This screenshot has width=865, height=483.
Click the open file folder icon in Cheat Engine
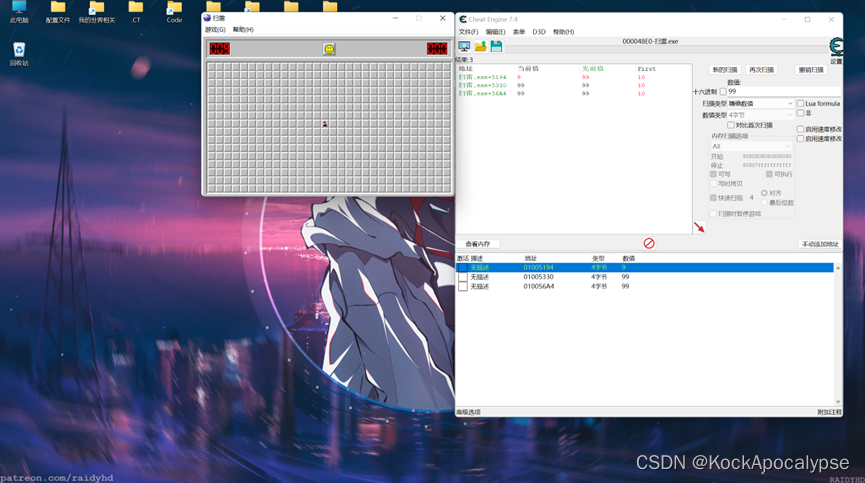coord(480,46)
